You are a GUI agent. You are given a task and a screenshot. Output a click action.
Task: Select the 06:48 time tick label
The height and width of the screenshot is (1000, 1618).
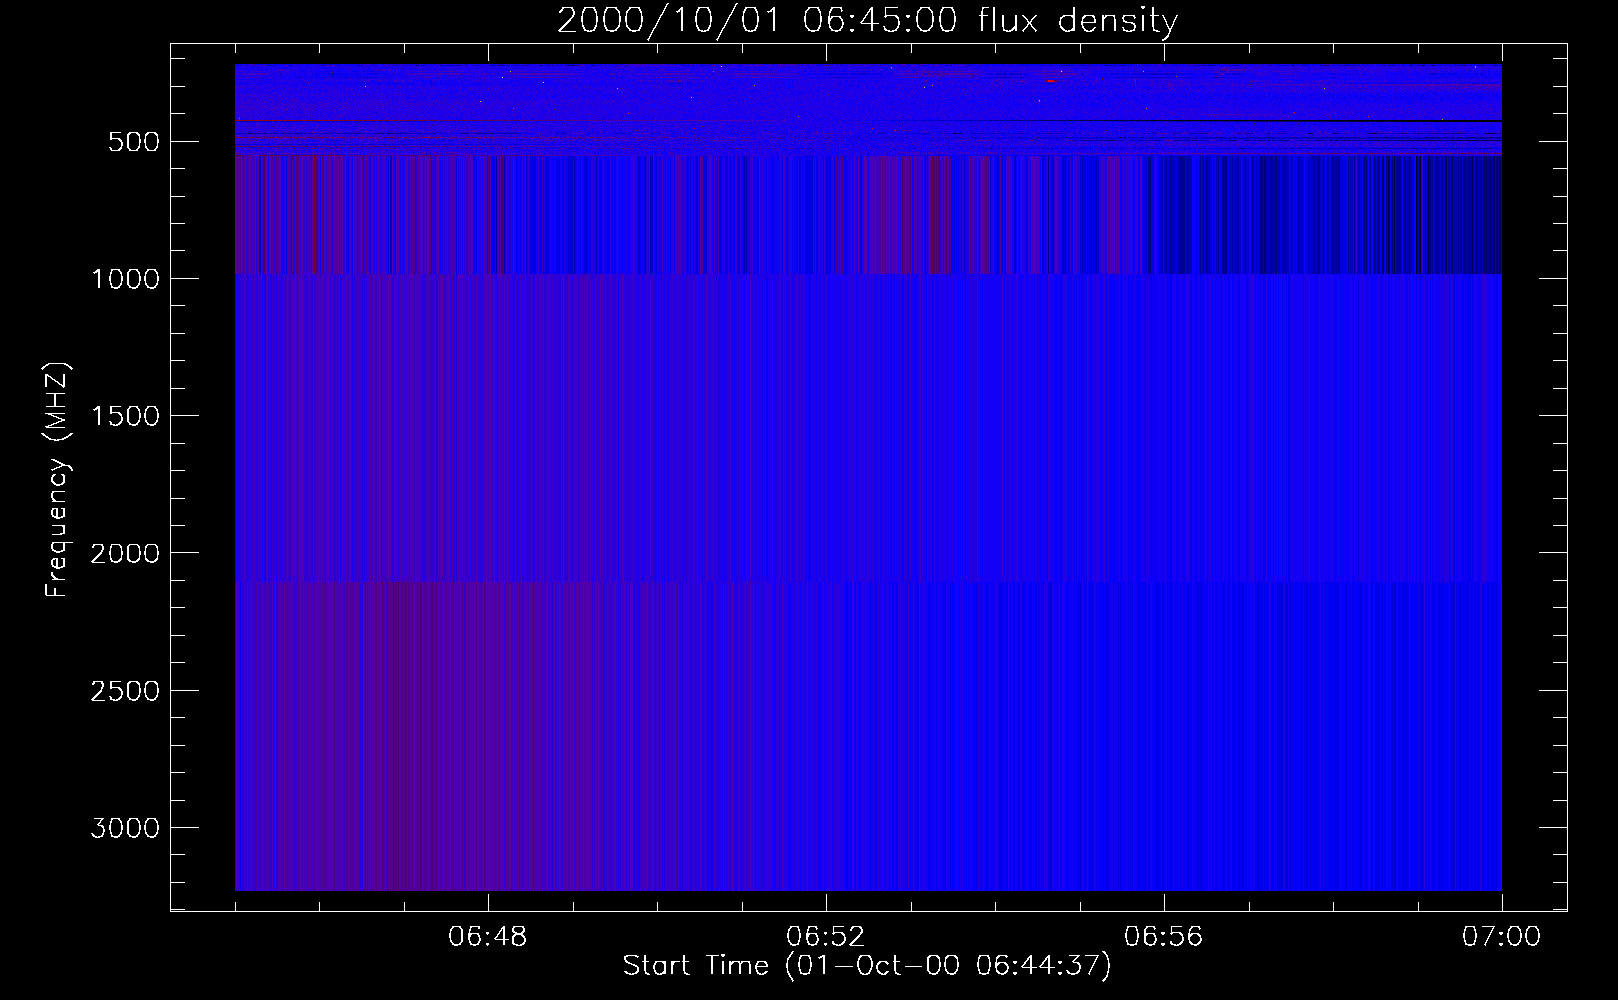tap(488, 938)
